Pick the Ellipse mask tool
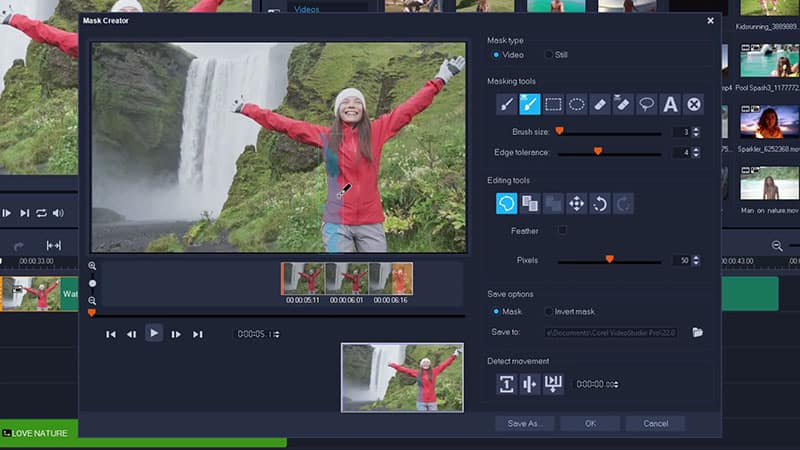 coord(577,104)
